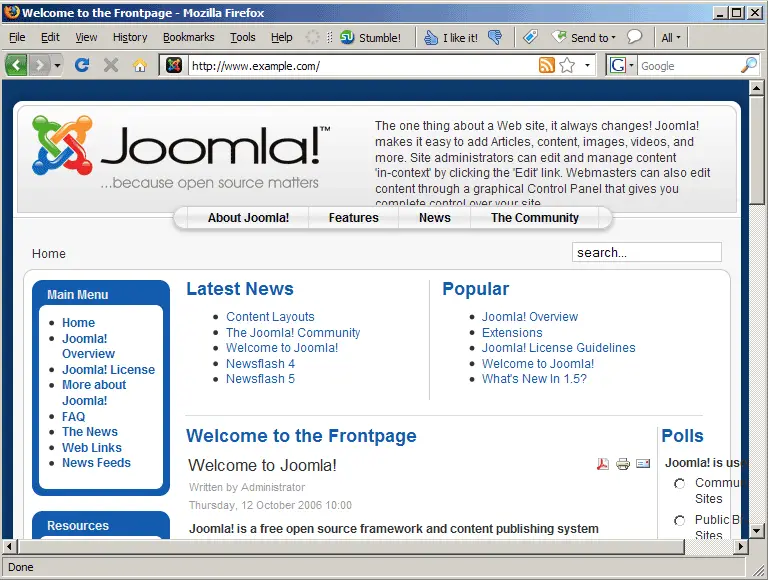Open the address bar URL history dropdown
This screenshot has width=768, height=580.
[x=587, y=65]
